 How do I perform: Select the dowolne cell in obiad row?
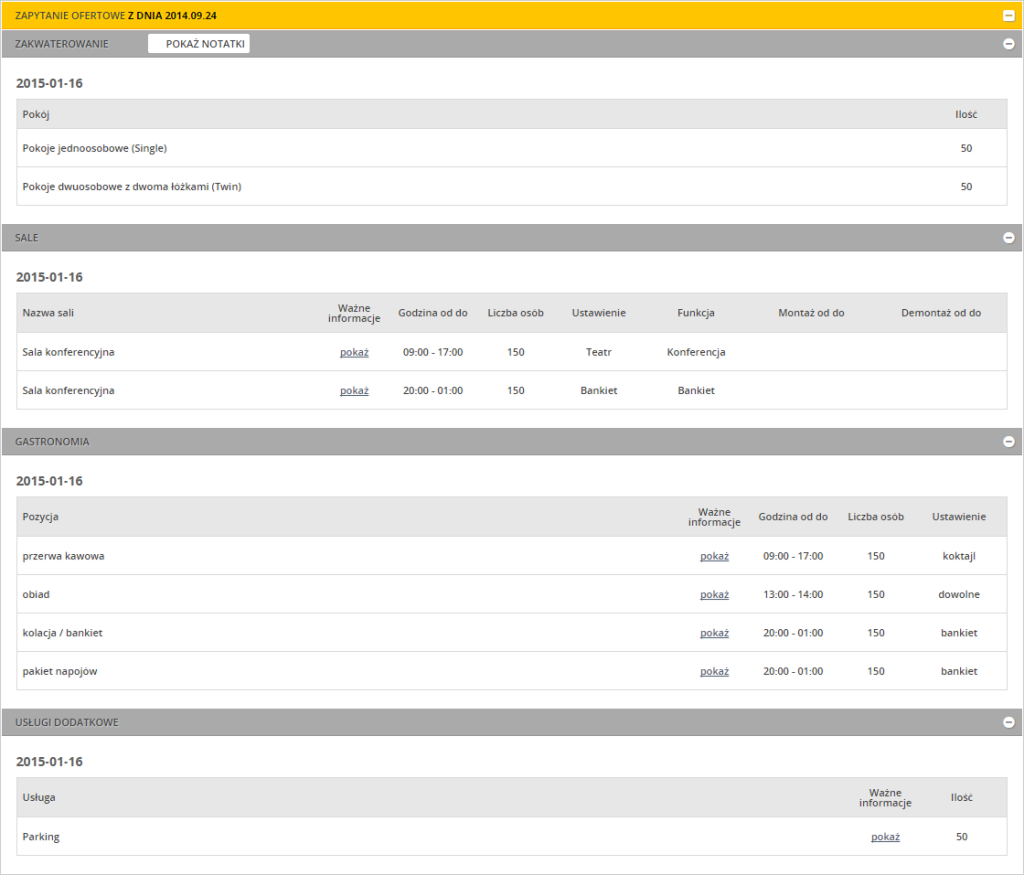point(959,594)
